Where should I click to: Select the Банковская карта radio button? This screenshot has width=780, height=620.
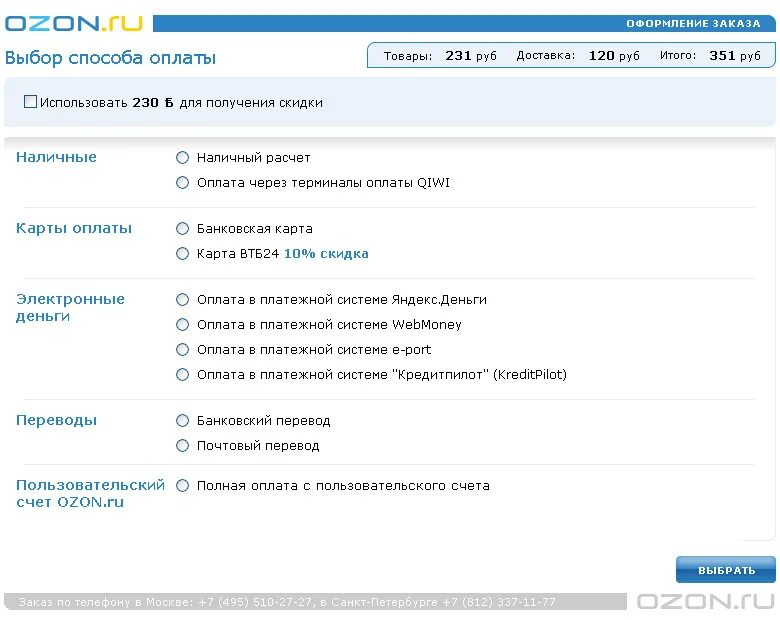click(183, 228)
